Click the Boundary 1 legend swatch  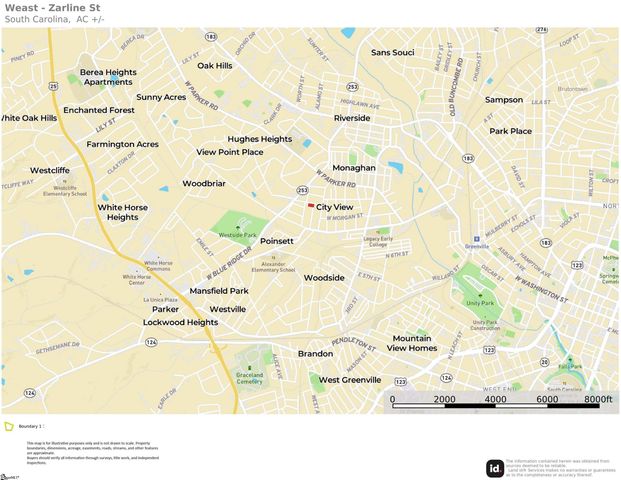(9, 427)
